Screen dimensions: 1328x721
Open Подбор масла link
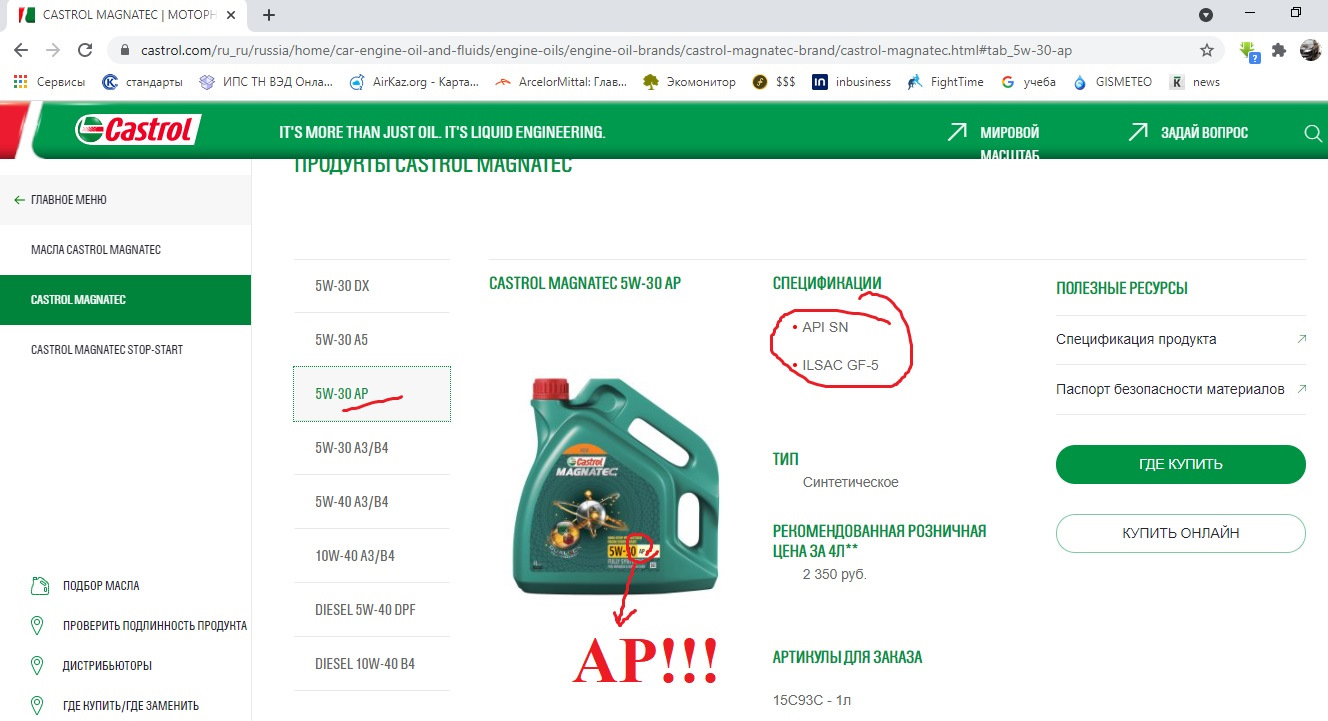click(x=86, y=586)
